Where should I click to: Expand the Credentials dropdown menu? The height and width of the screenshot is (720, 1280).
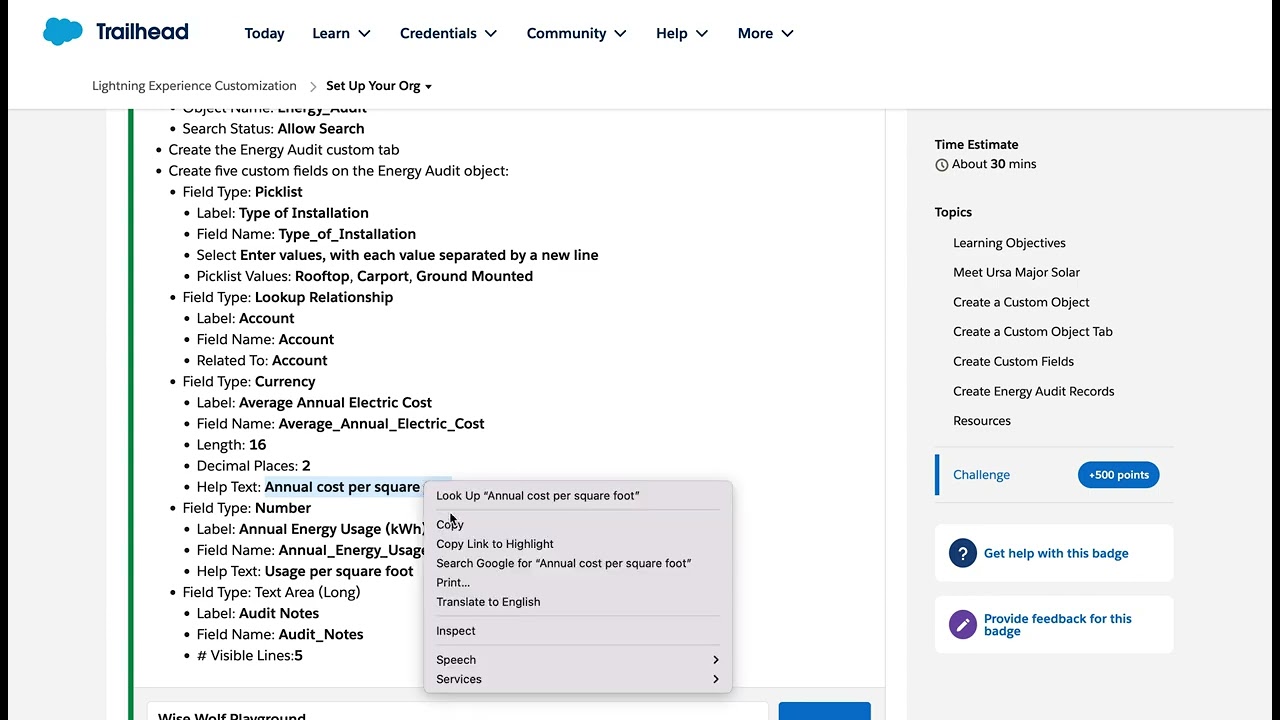pyautogui.click(x=448, y=33)
